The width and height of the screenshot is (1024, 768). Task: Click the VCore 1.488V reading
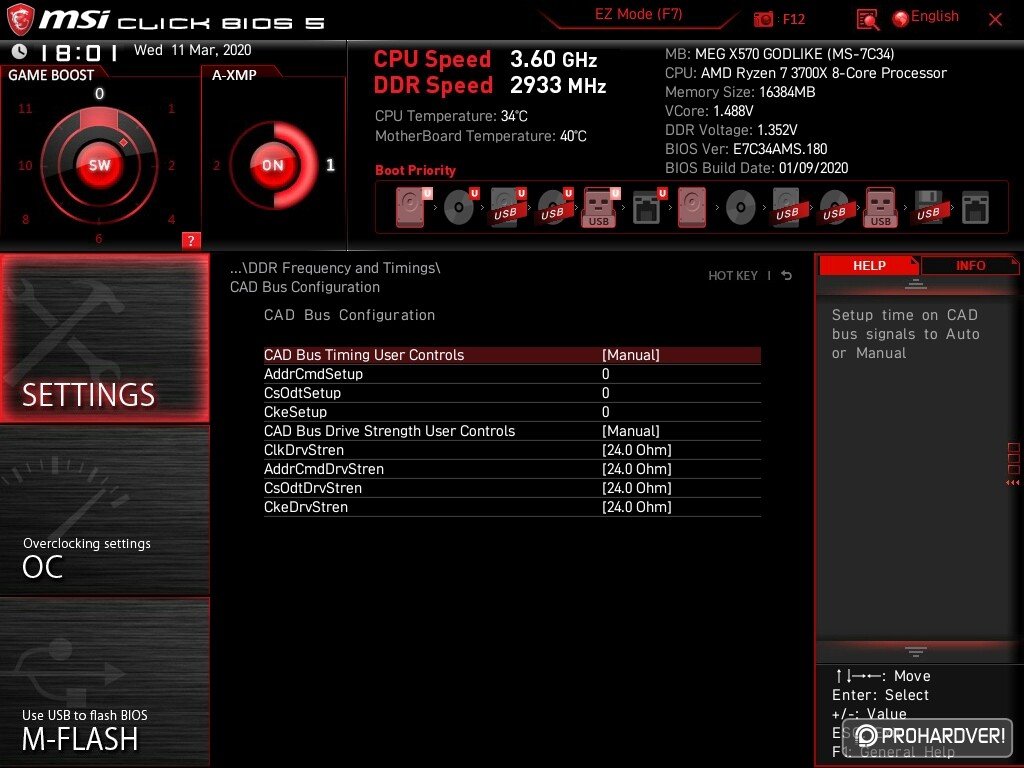tap(709, 111)
